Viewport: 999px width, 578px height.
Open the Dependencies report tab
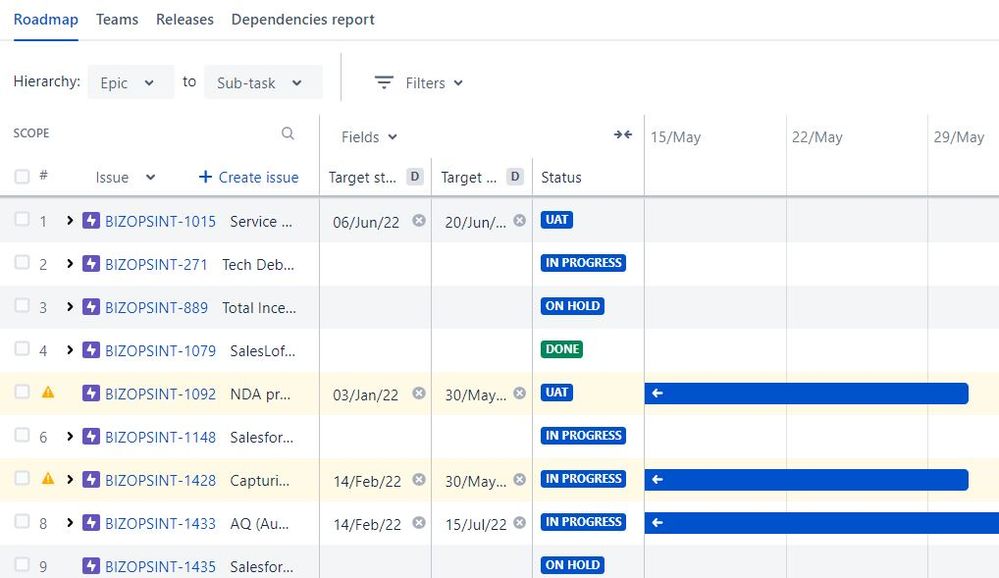point(303,20)
